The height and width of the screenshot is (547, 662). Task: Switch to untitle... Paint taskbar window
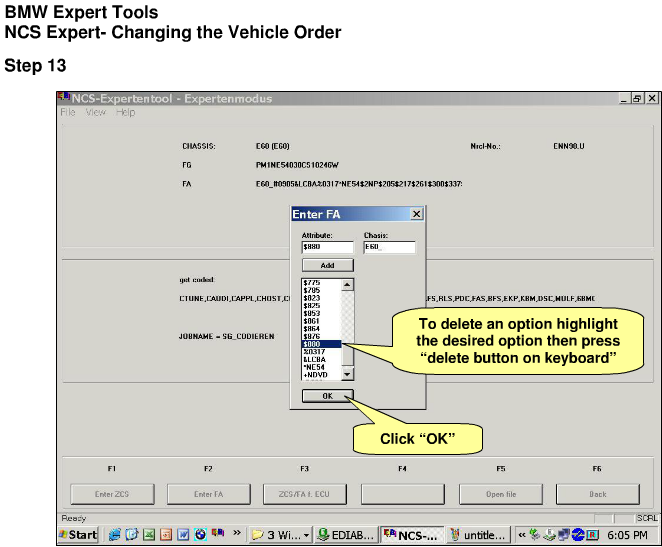pos(478,535)
